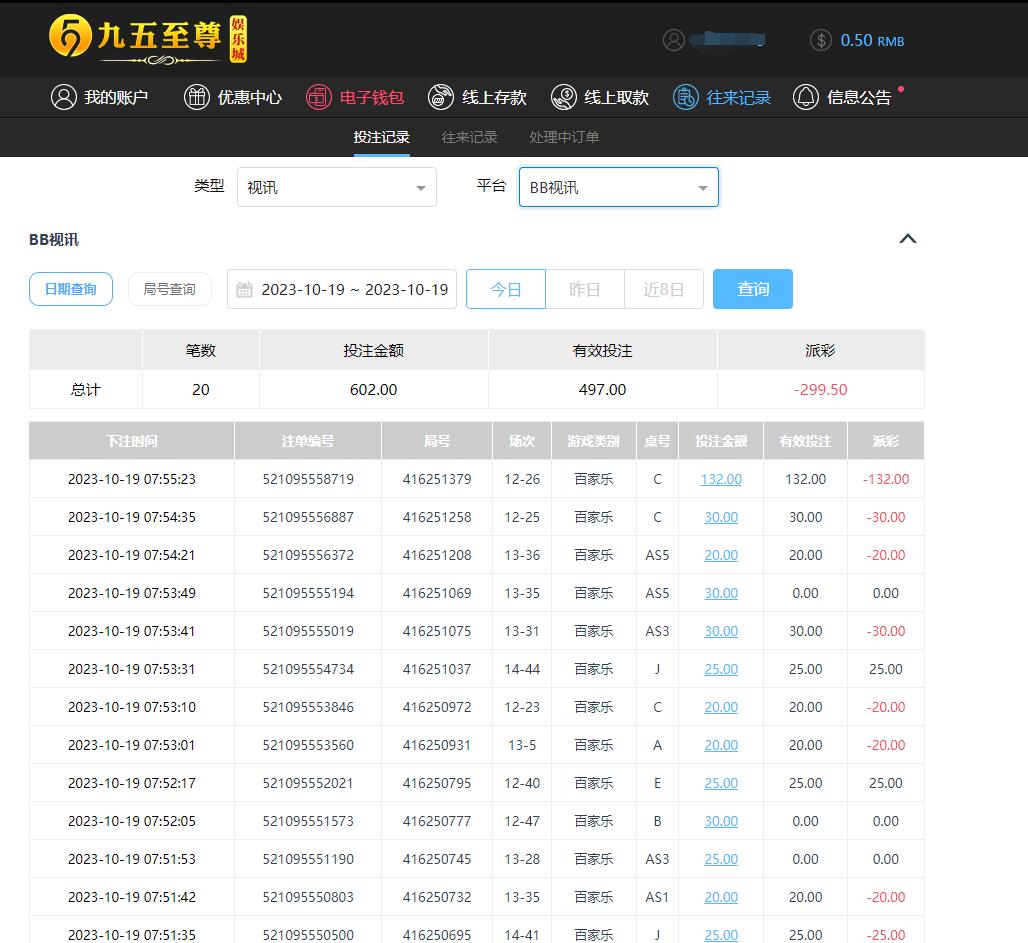Viewport: 1028px width, 943px height.
Task: Select 日期查询 query mode
Action: pyautogui.click(x=71, y=289)
